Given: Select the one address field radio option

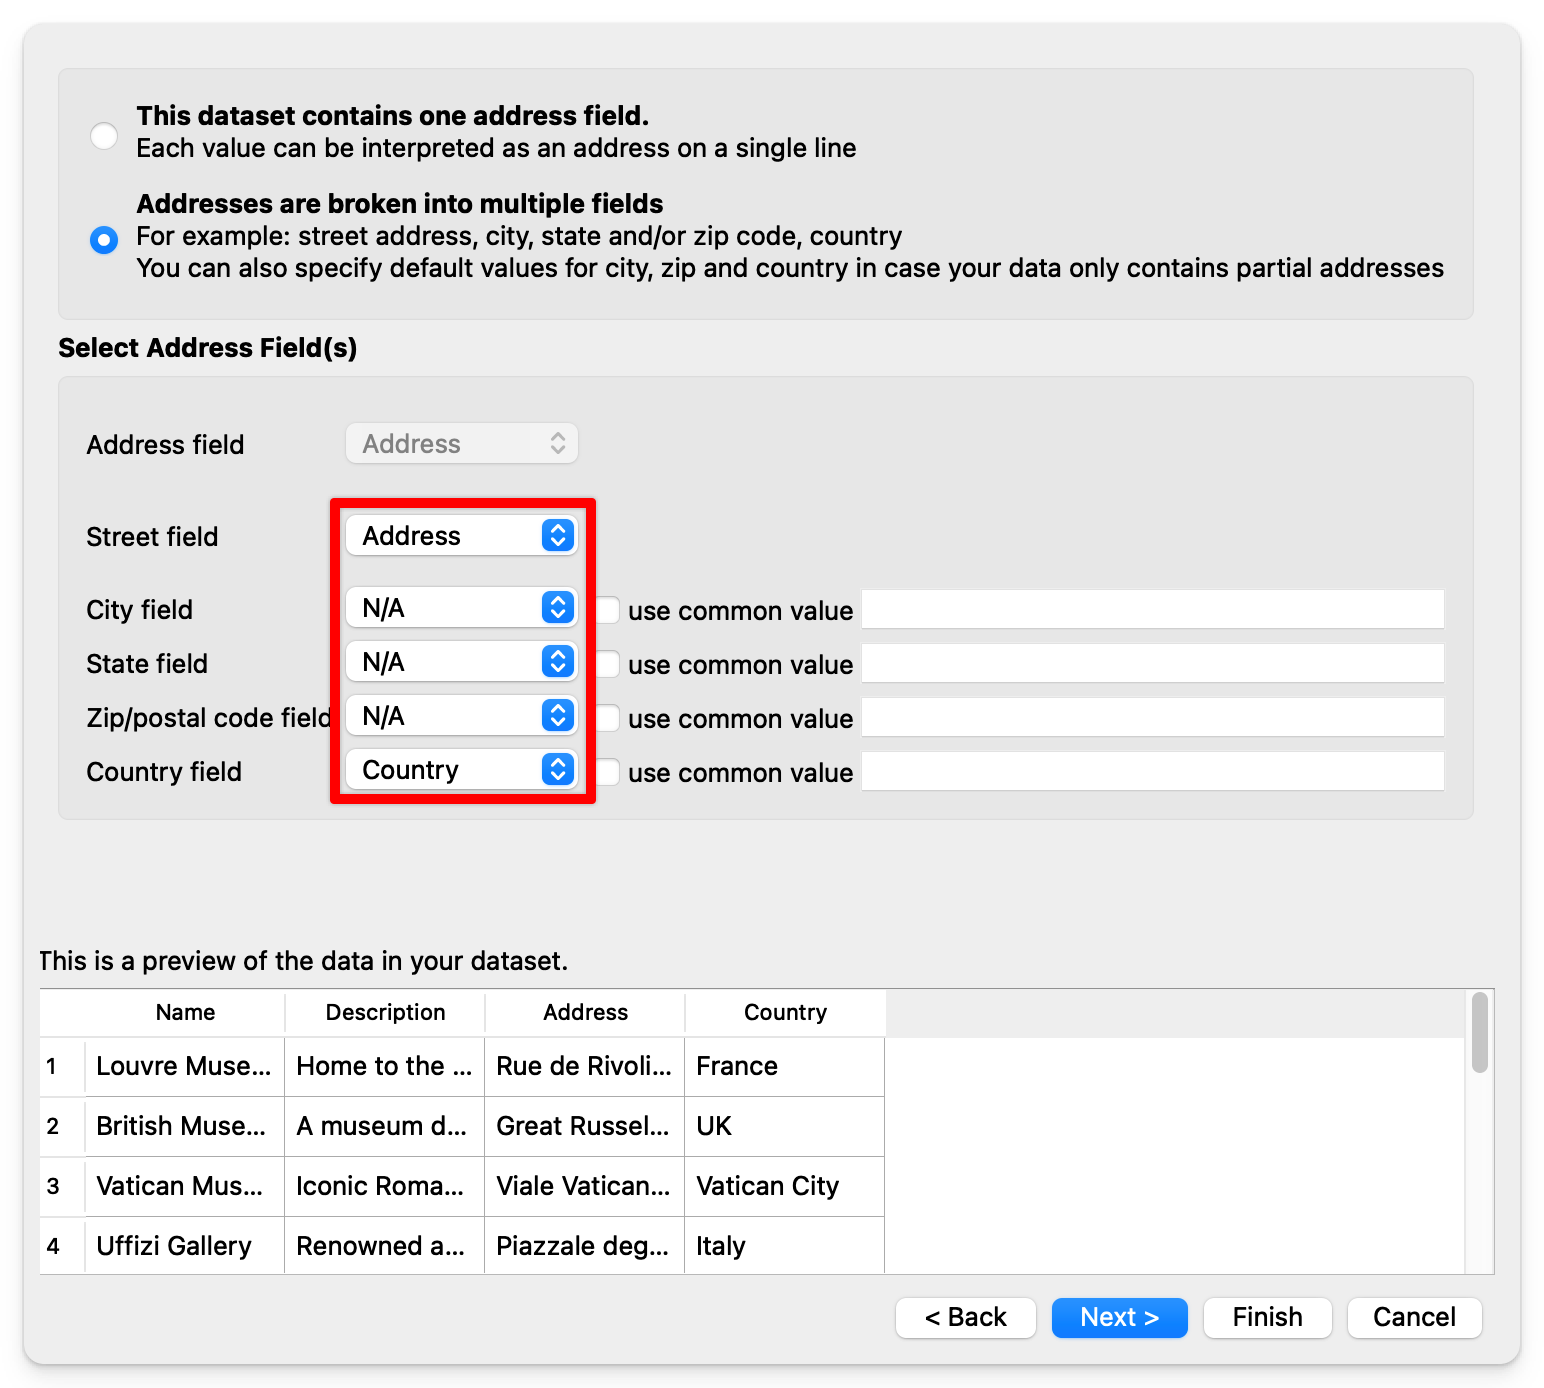Looking at the screenshot, I should click(104, 135).
